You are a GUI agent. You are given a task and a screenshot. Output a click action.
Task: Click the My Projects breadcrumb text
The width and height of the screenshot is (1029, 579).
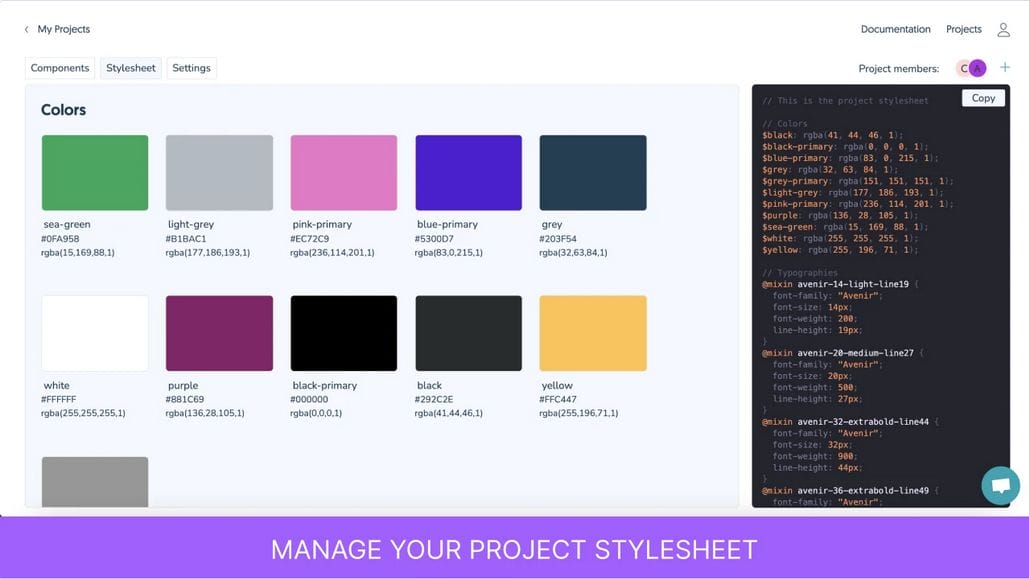[64, 30]
